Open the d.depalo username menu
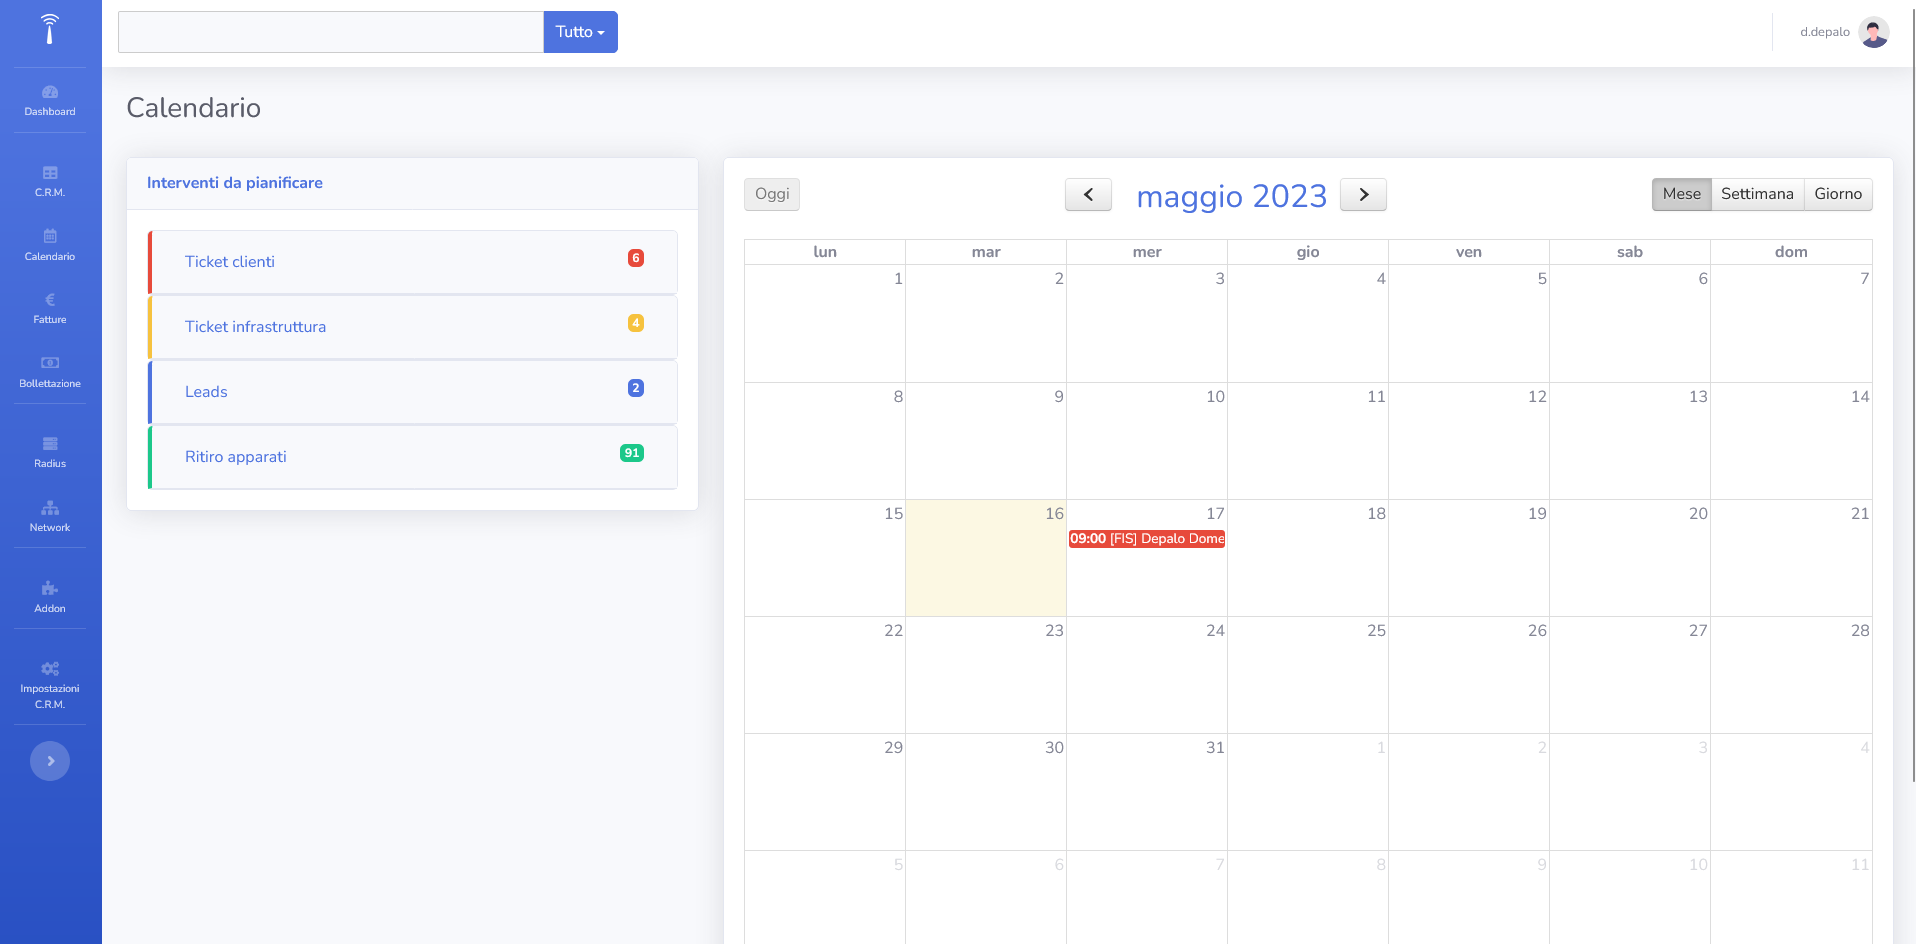 [1824, 32]
